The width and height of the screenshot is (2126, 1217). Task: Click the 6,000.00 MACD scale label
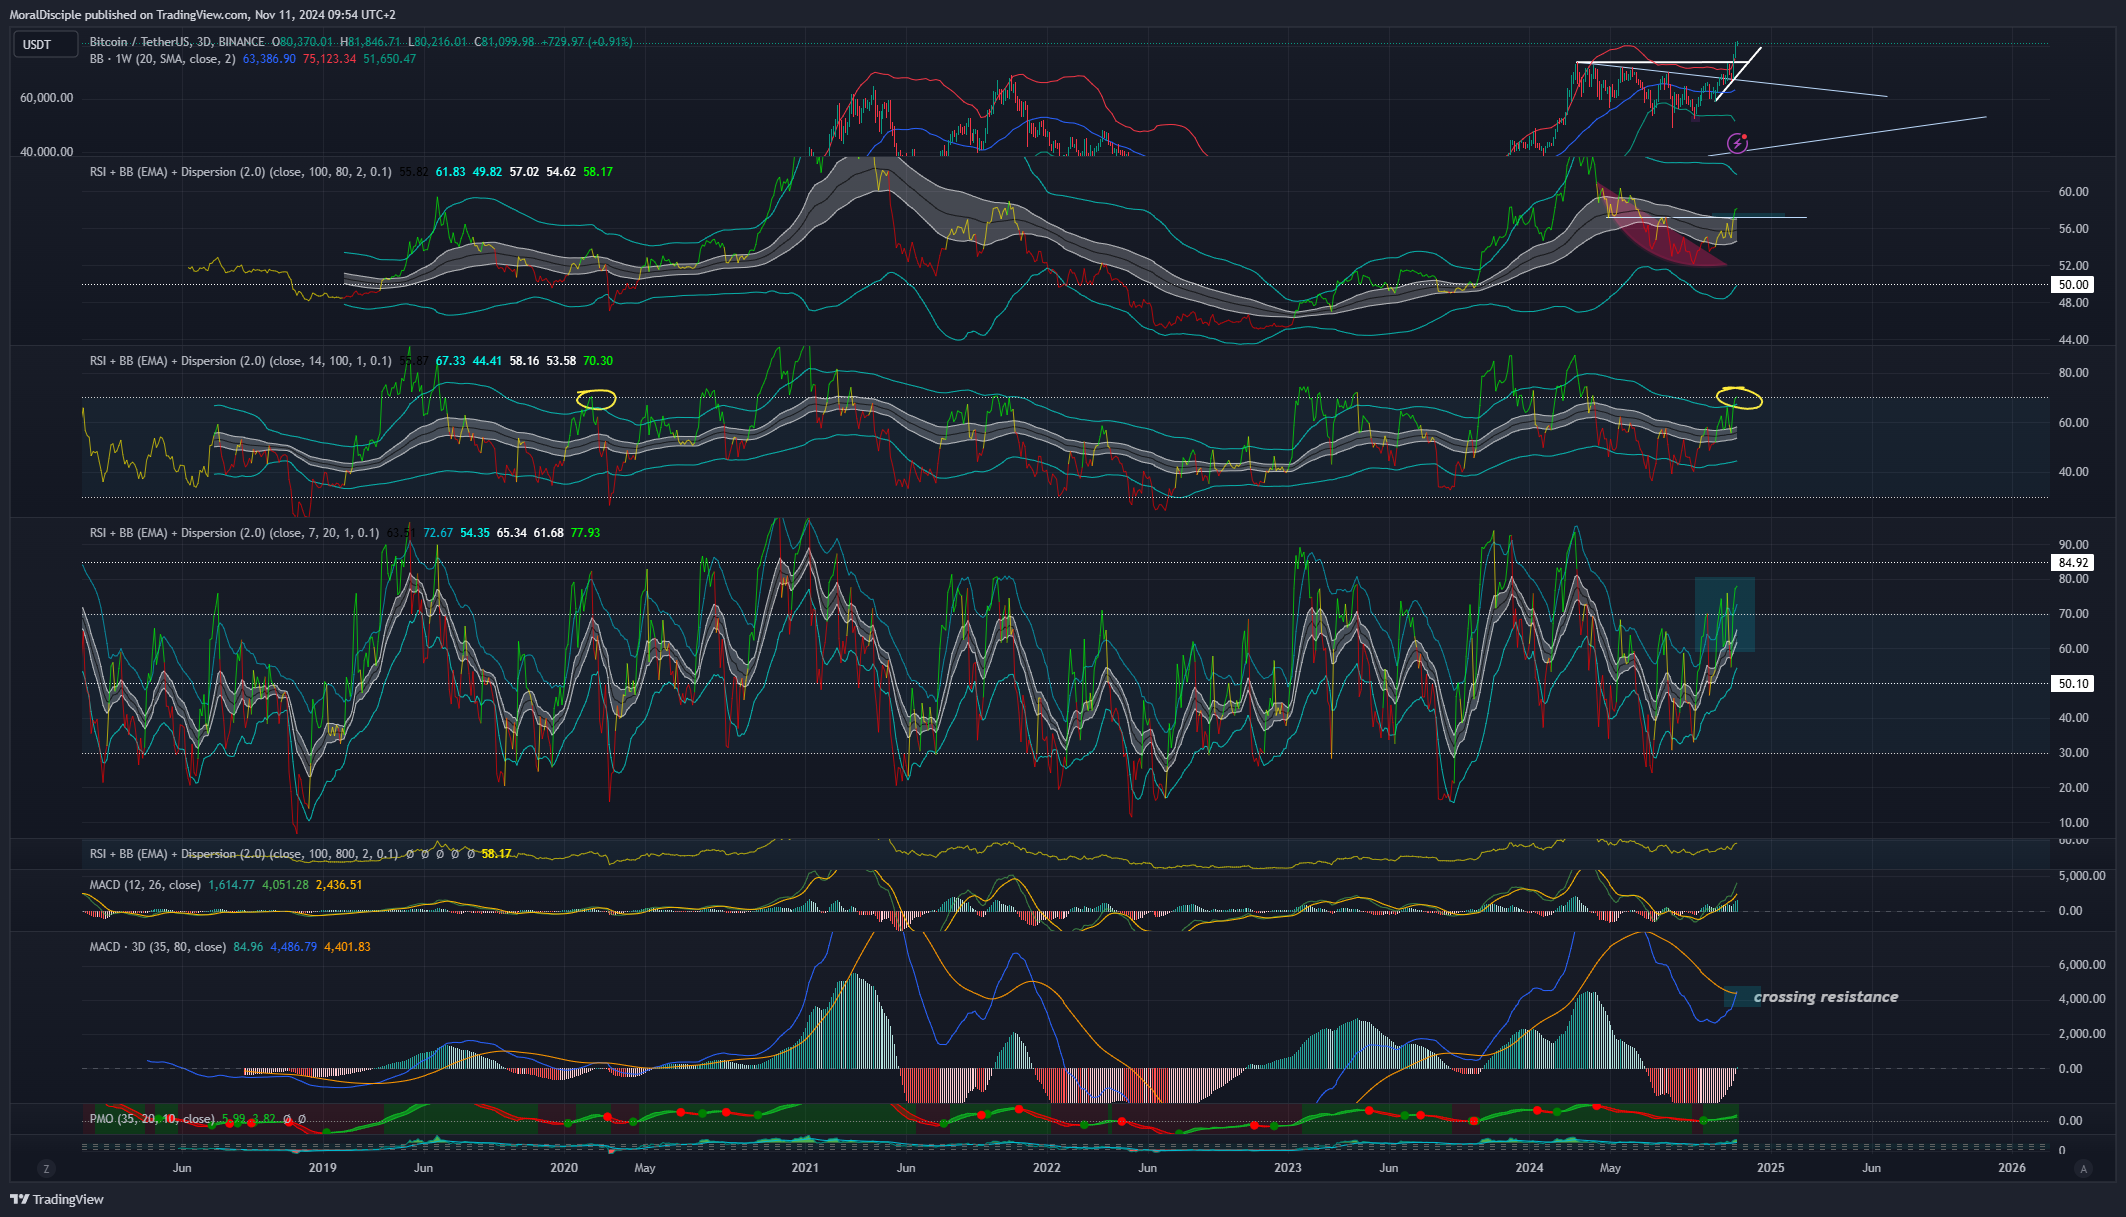click(2082, 965)
